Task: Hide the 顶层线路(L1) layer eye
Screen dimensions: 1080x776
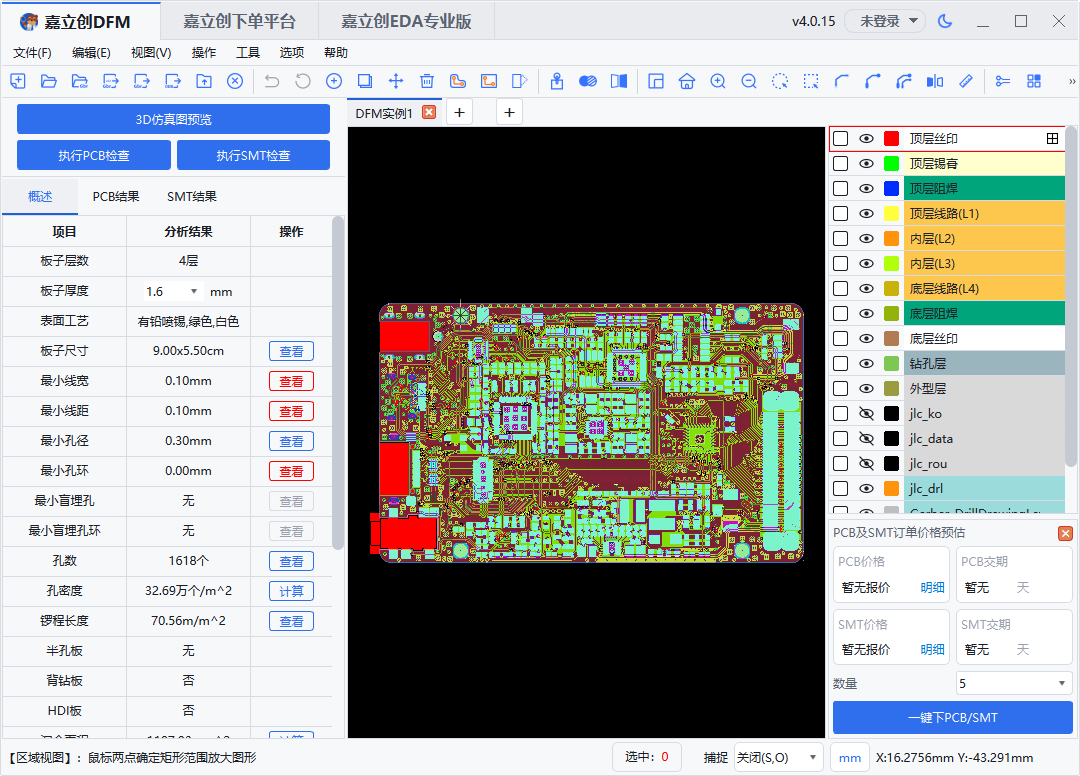Action: [866, 213]
